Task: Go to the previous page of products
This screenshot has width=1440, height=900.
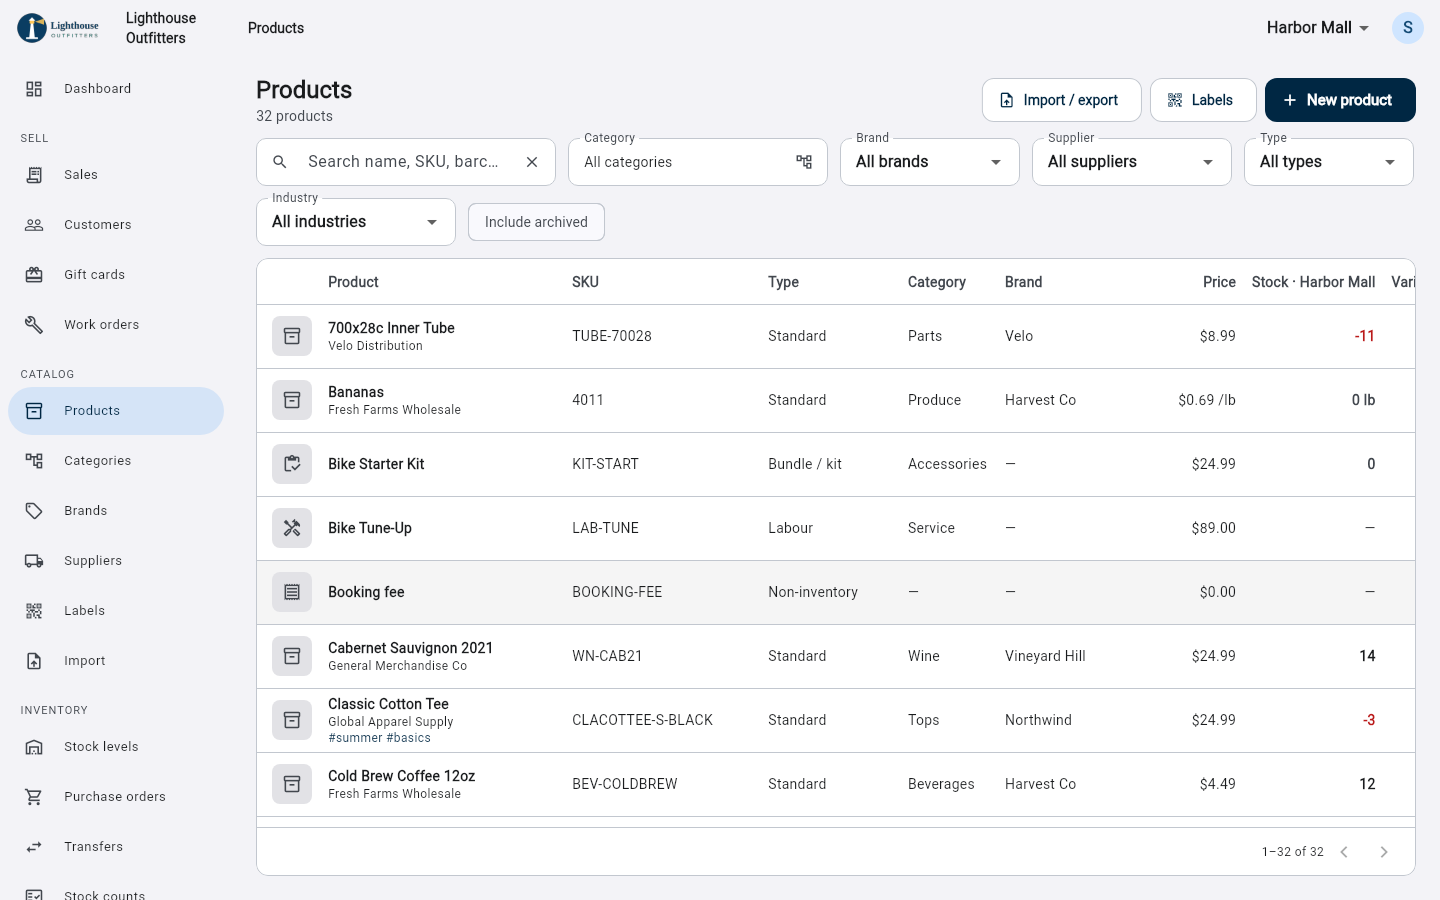Action: [x=1344, y=852]
